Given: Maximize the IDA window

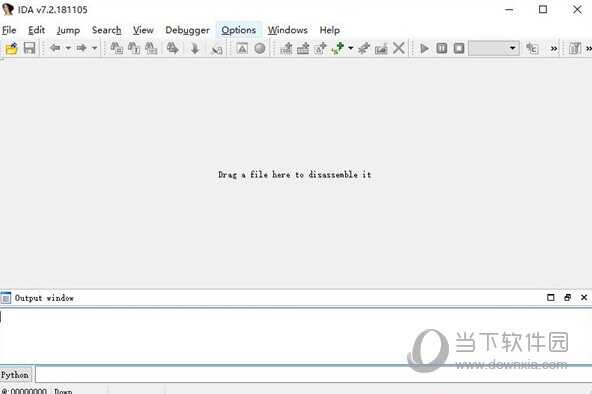Looking at the screenshot, I should [543, 9].
